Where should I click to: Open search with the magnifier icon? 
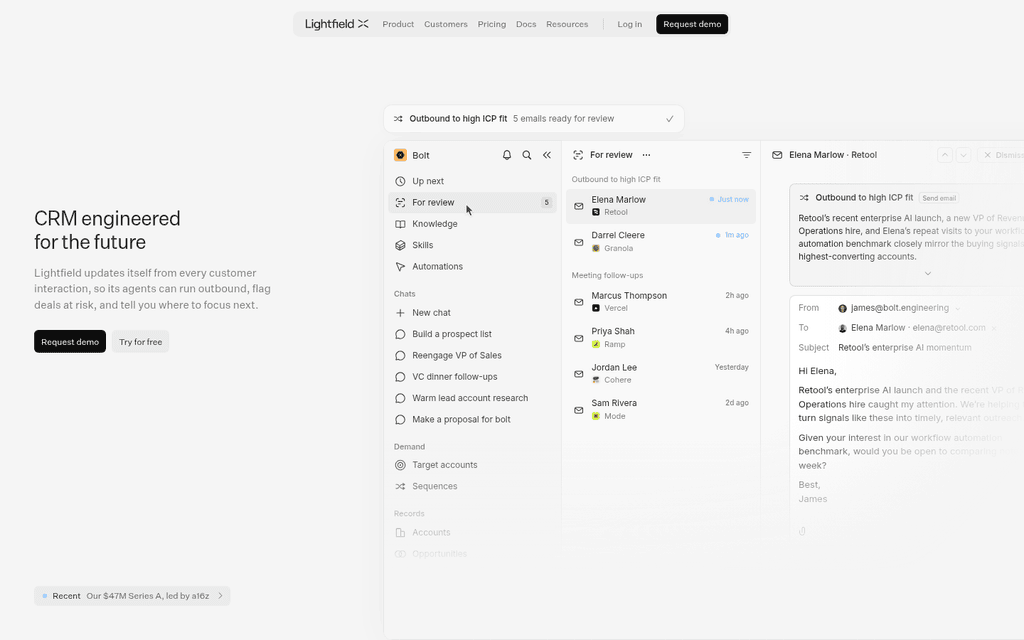point(526,155)
